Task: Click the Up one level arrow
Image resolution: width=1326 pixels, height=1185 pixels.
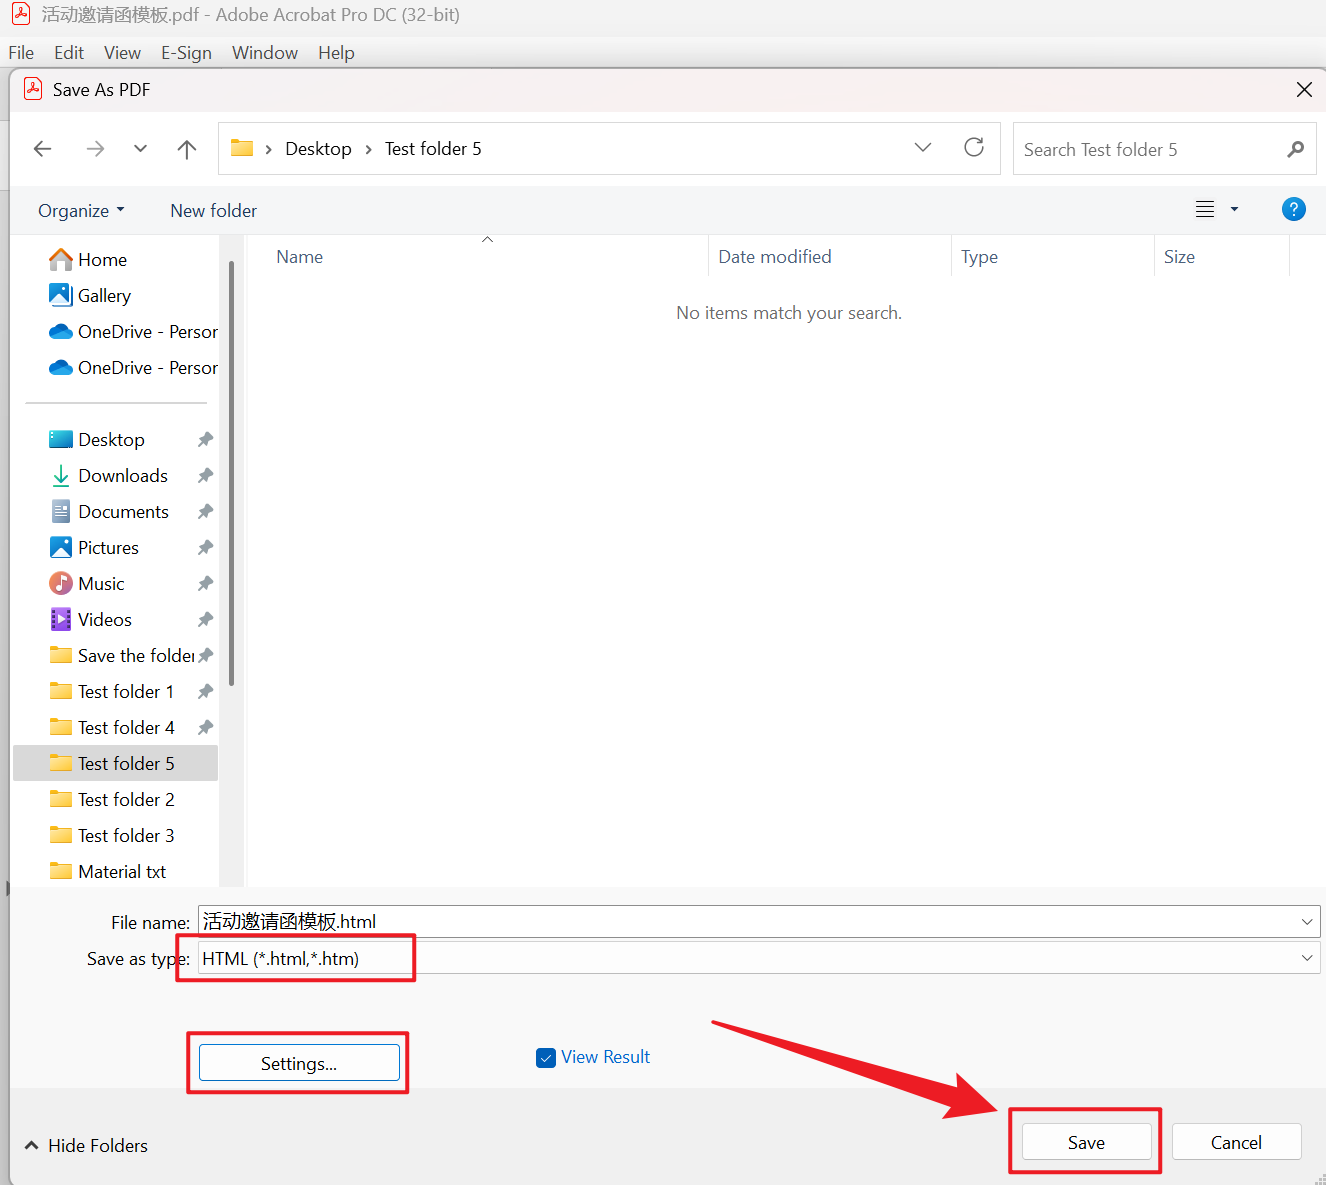Action: point(187,149)
